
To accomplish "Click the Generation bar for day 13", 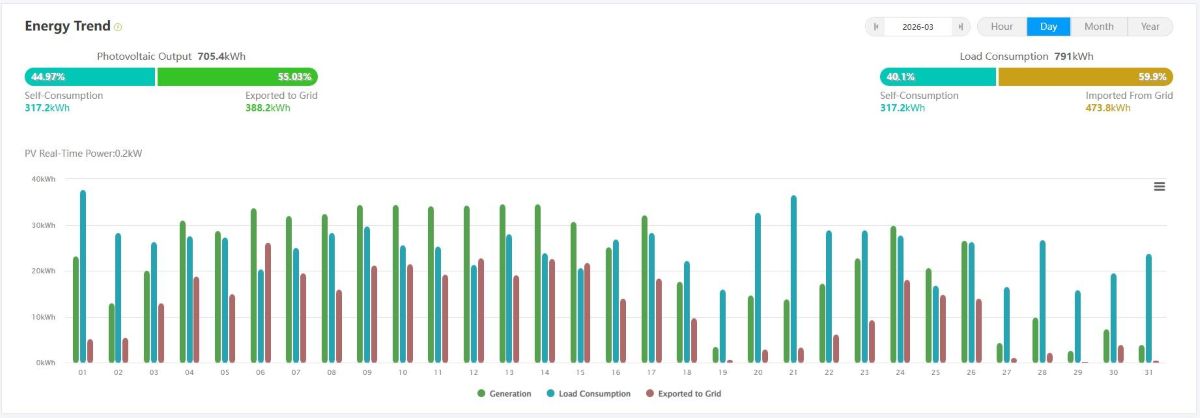I will pos(502,284).
